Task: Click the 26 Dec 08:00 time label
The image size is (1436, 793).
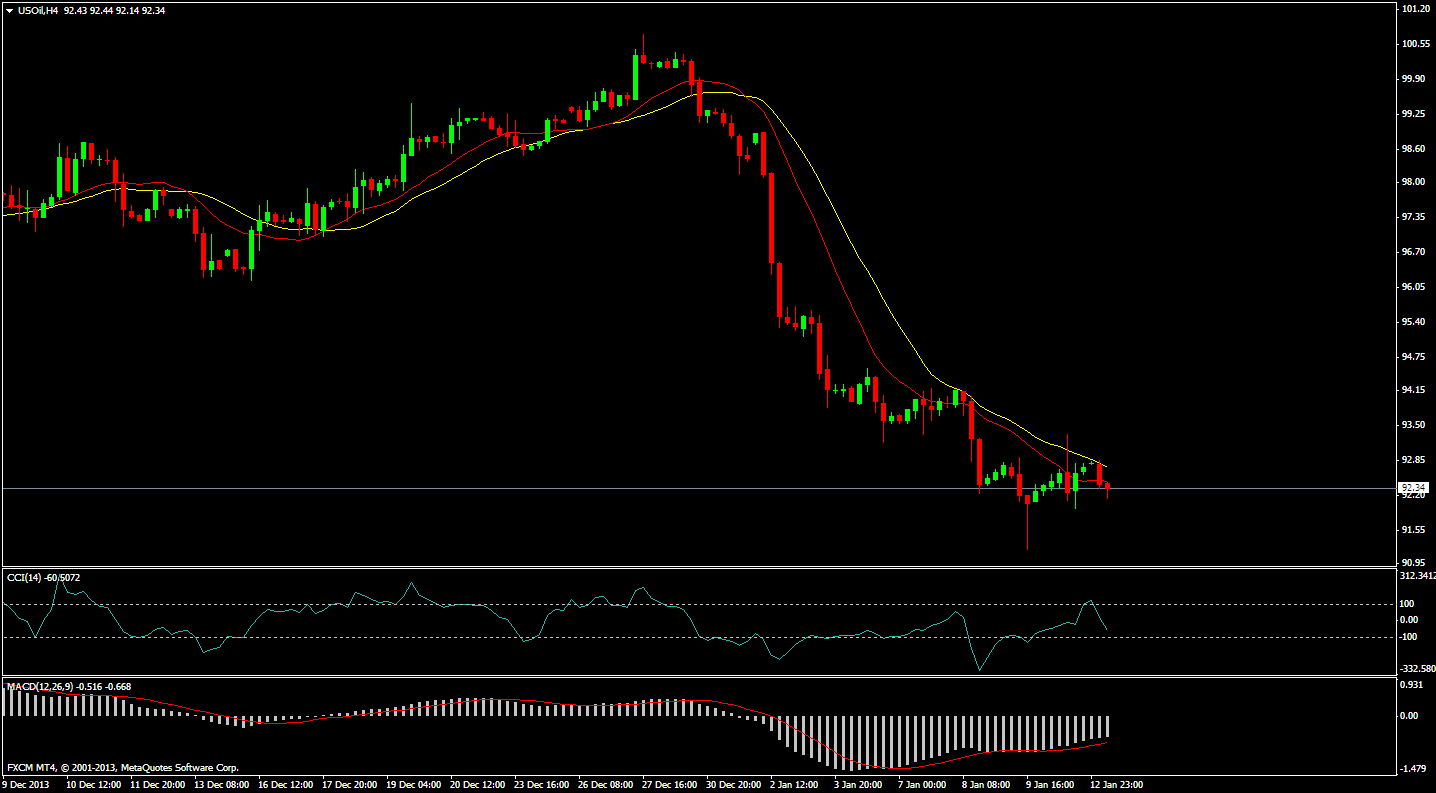Action: pos(605,785)
